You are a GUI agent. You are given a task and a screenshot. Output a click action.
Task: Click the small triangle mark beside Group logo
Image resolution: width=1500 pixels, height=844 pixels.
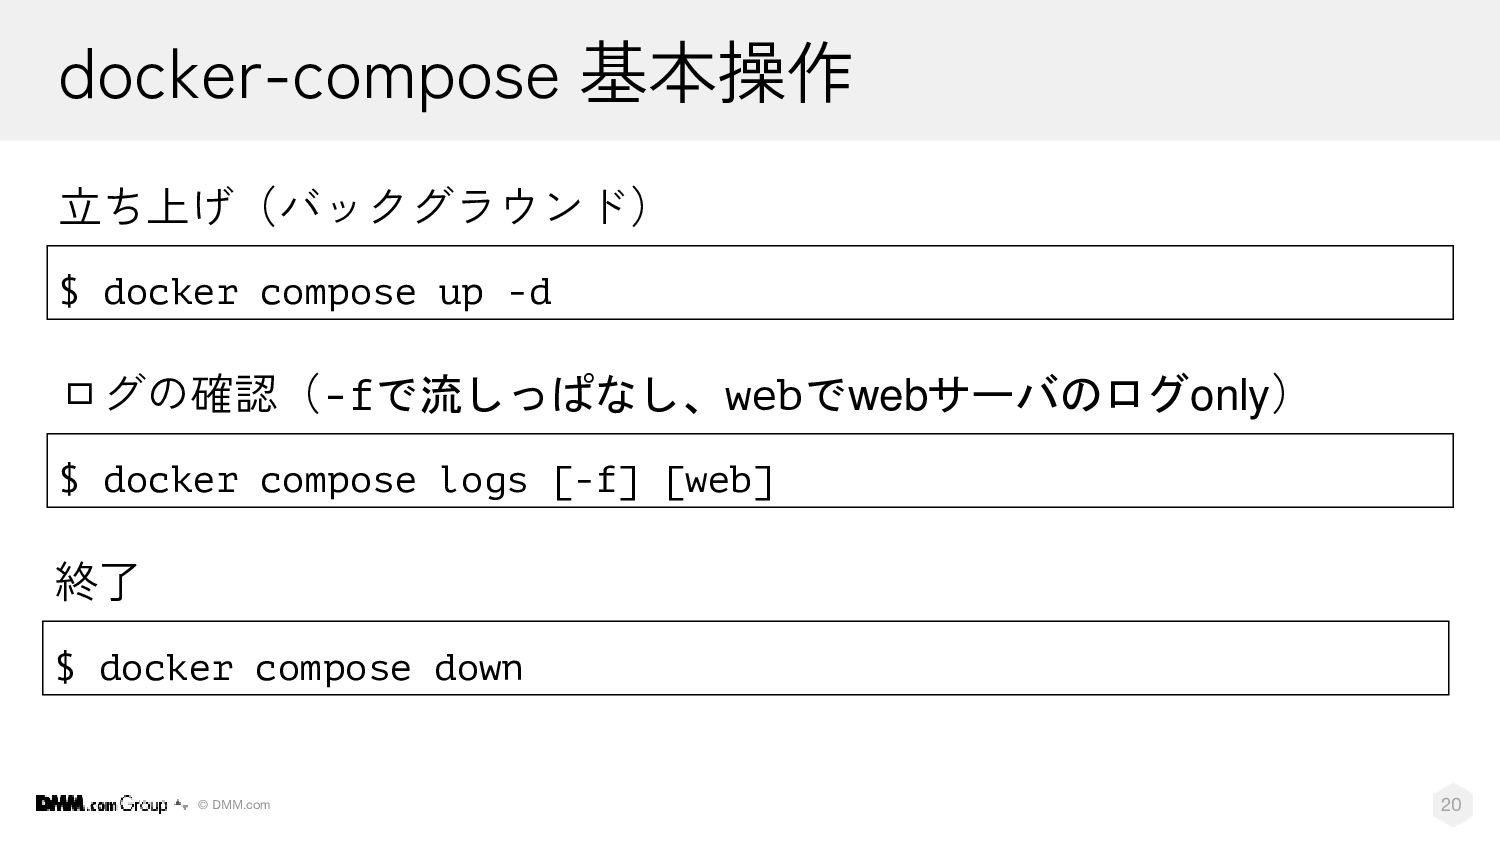181,804
